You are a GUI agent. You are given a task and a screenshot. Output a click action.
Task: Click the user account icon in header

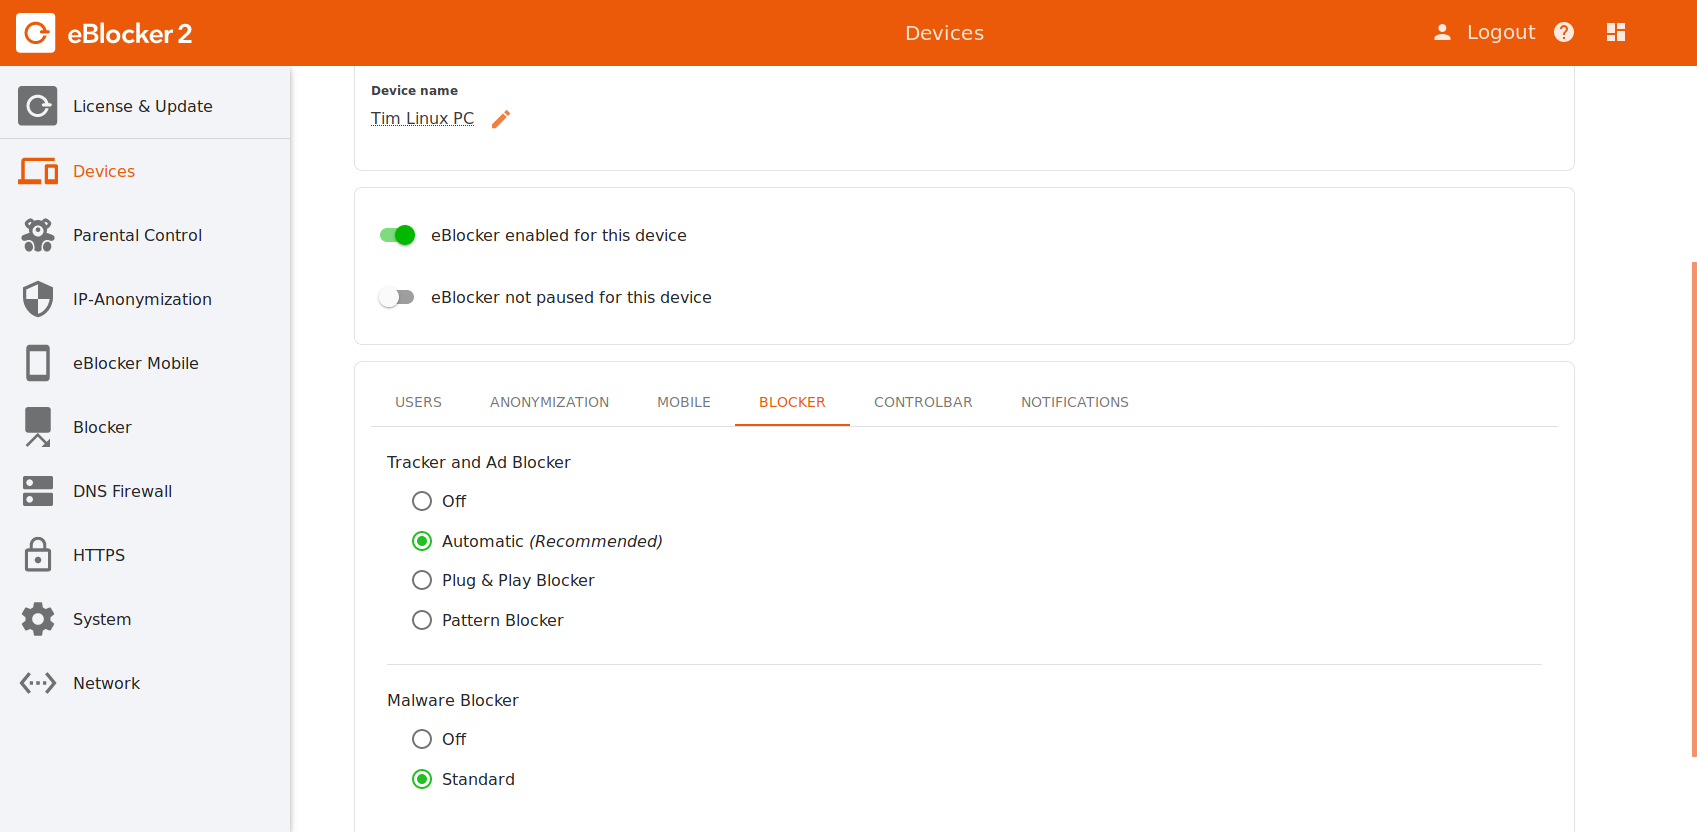pyautogui.click(x=1442, y=32)
